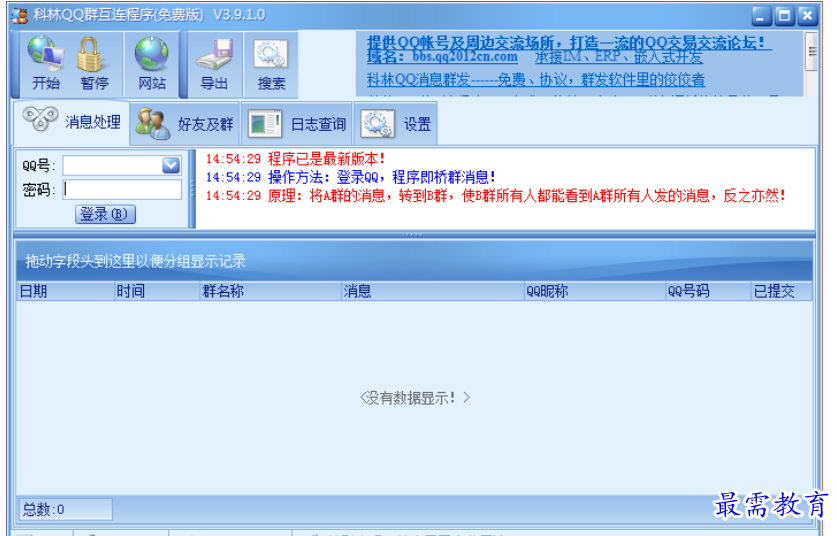
Task: Sort by the QQ昵称 column header
Action: click(x=595, y=291)
